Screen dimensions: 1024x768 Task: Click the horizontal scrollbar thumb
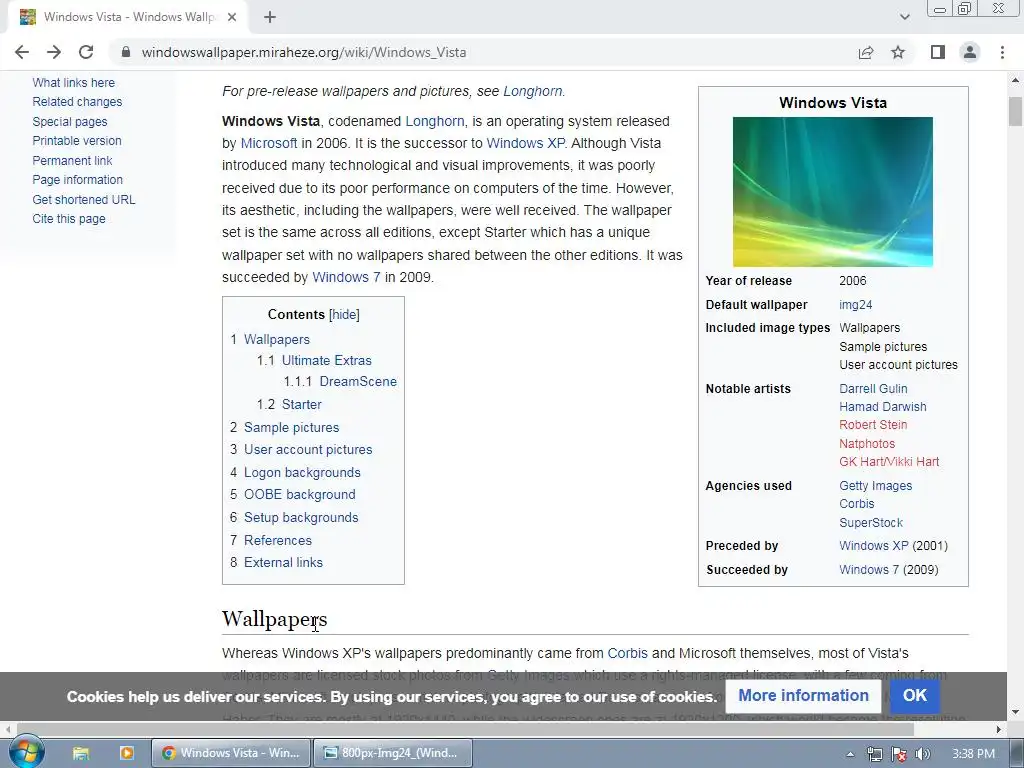pyautogui.click(x=465, y=729)
